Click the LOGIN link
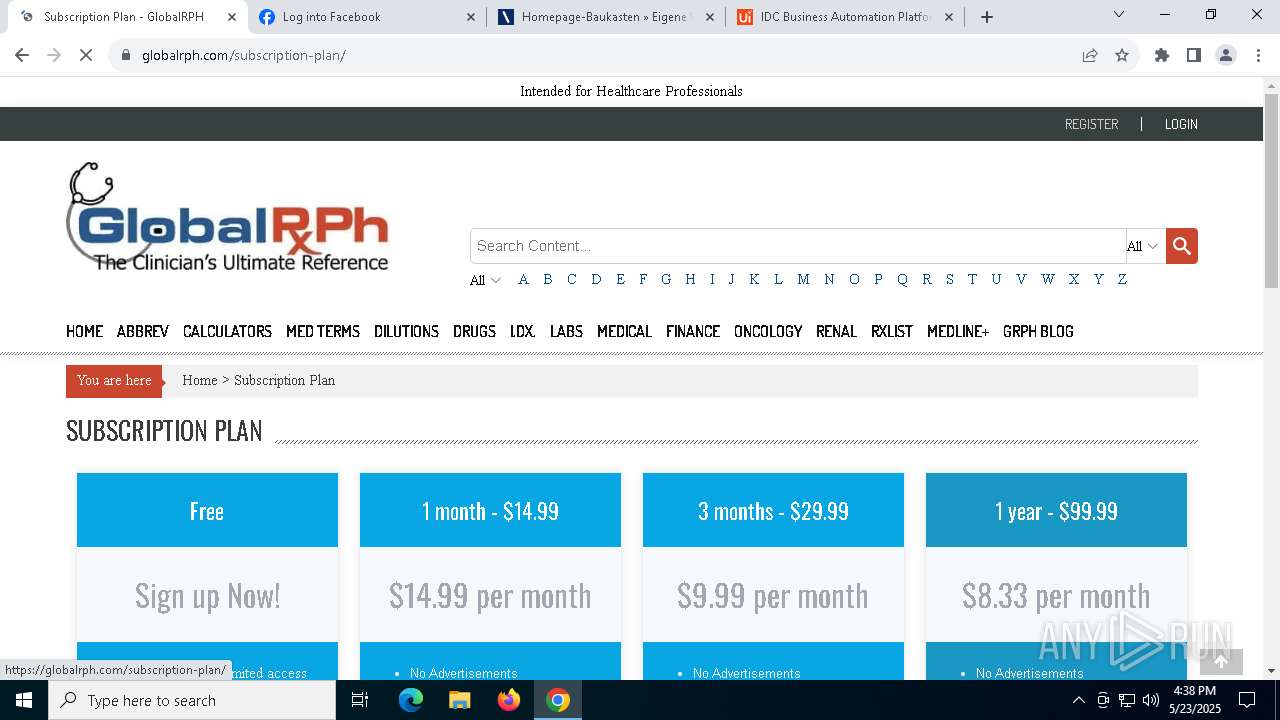Viewport: 1280px width, 720px height. tap(1181, 124)
